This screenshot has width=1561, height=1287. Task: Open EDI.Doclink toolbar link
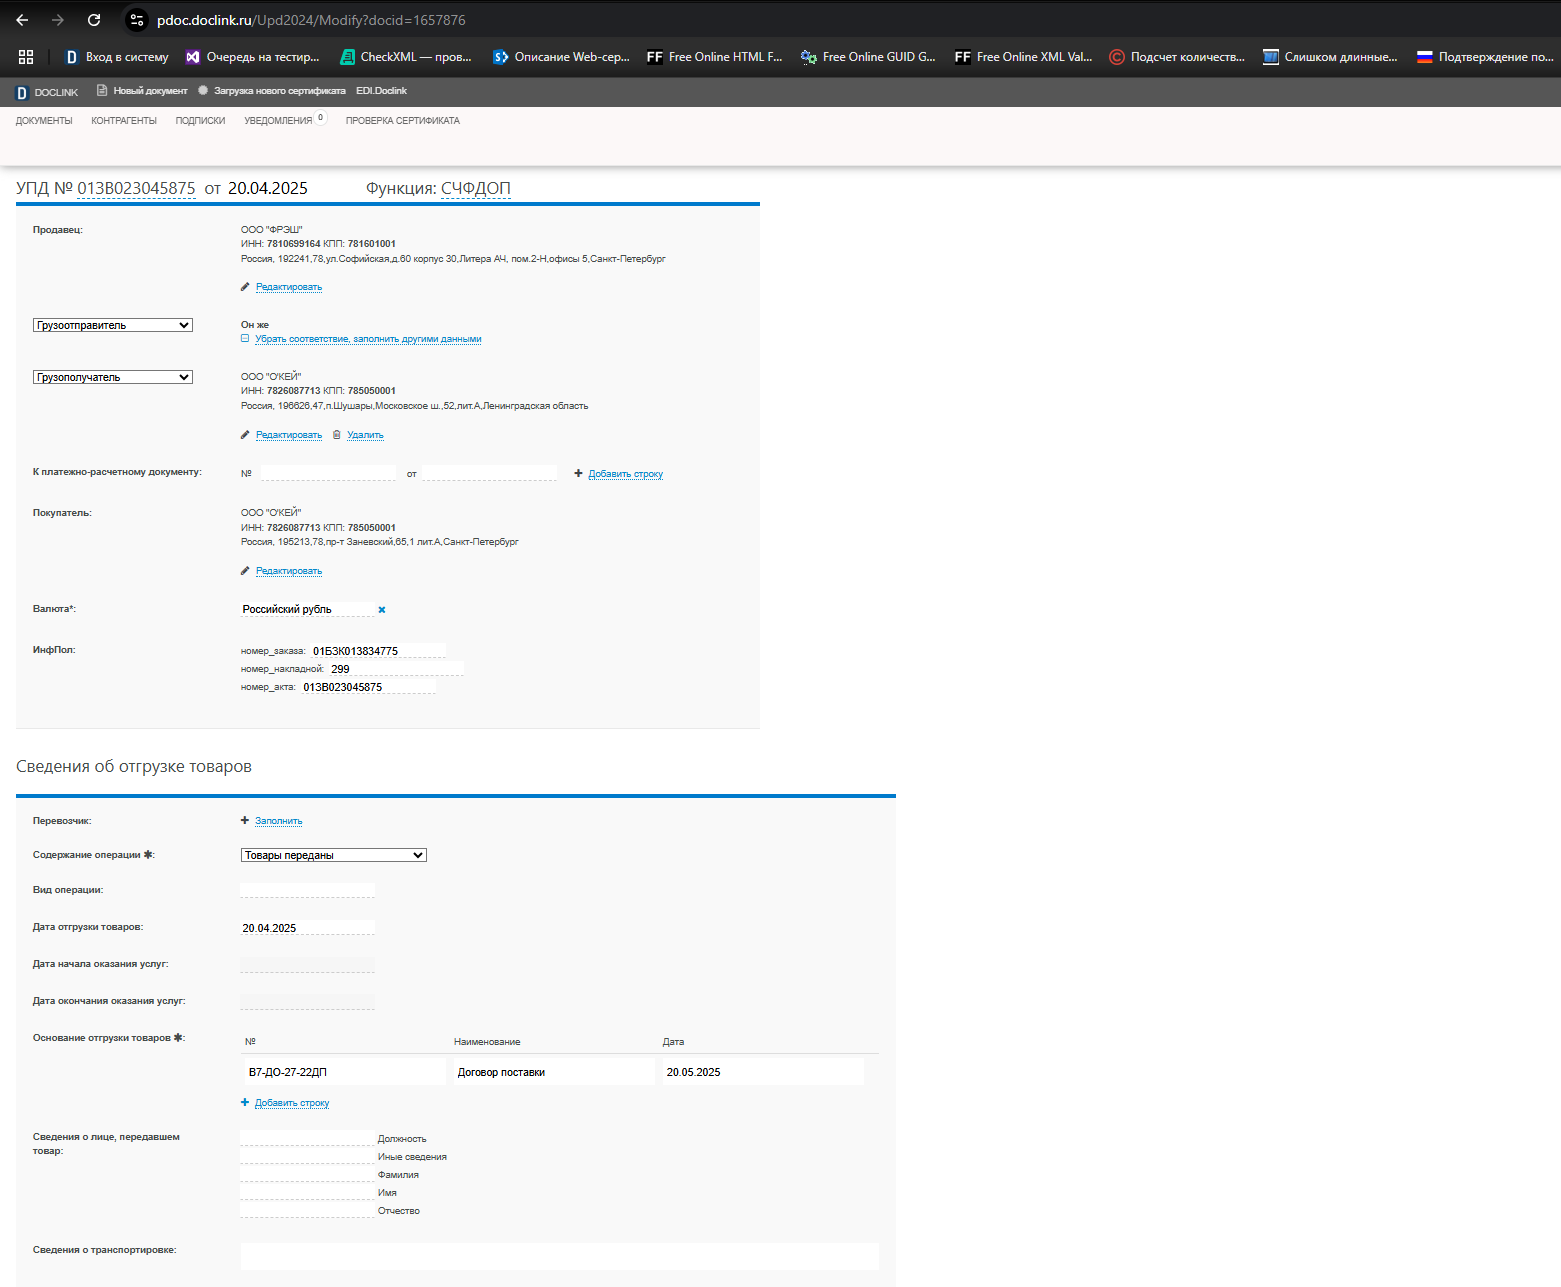point(381,91)
